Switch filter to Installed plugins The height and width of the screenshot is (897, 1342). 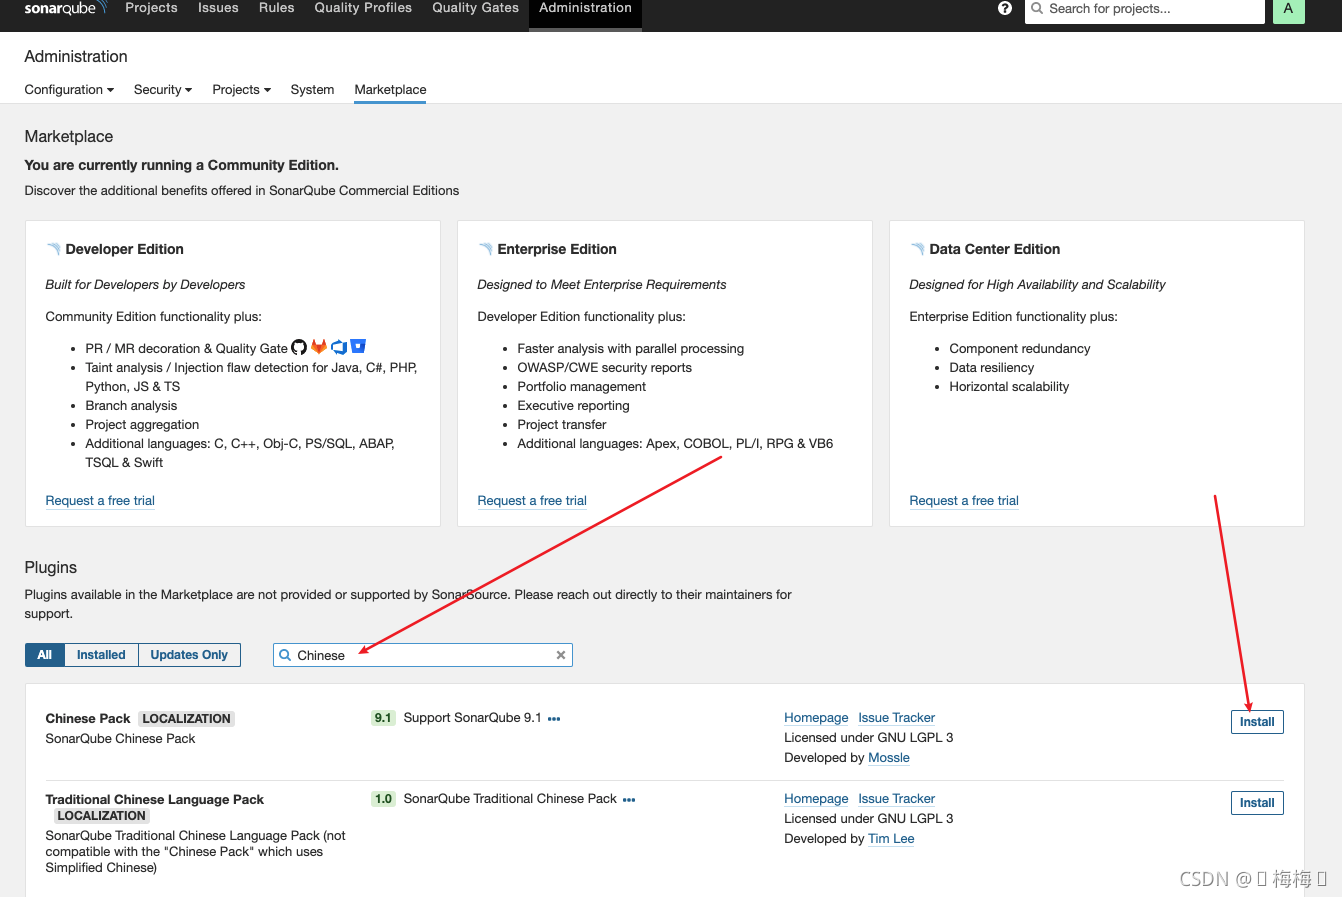(x=101, y=655)
